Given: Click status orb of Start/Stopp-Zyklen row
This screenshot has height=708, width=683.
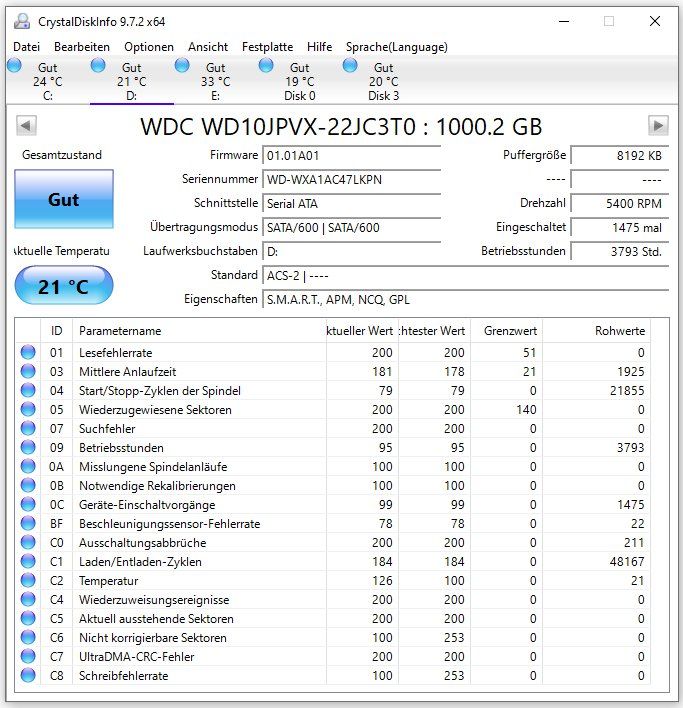Looking at the screenshot, I should (x=28, y=390).
